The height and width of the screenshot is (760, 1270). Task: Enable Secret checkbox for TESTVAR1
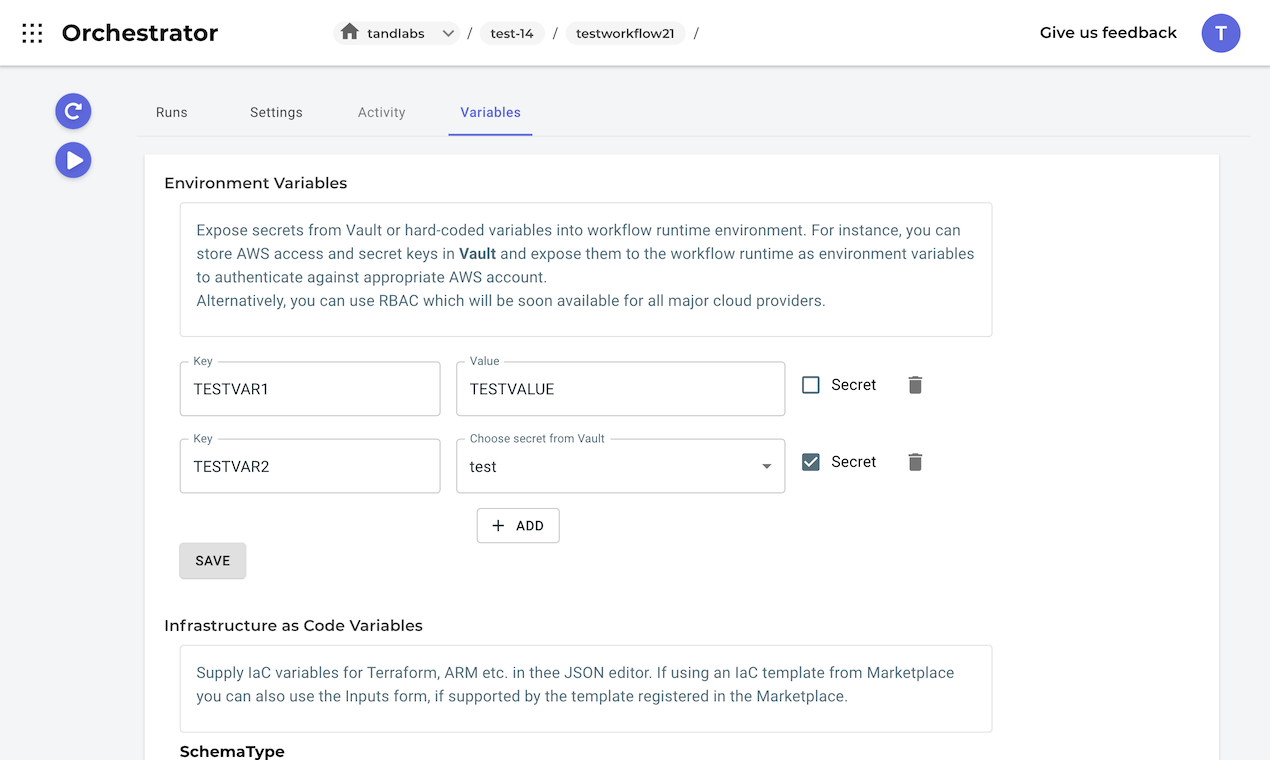811,385
